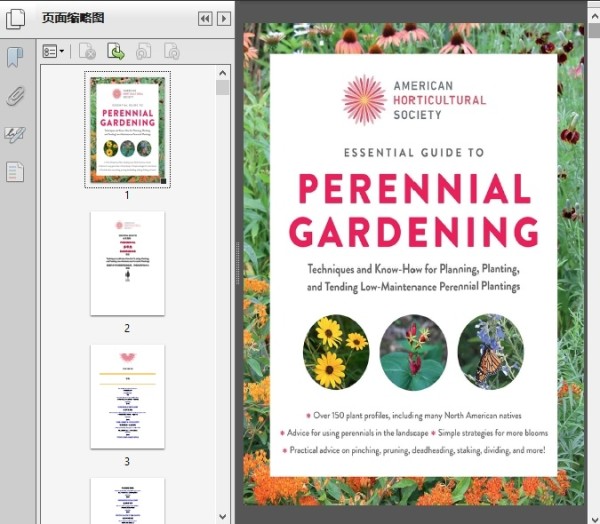The width and height of the screenshot is (600, 524).
Task: Click the thumbnail panel scrollbar thumb
Action: [223, 87]
